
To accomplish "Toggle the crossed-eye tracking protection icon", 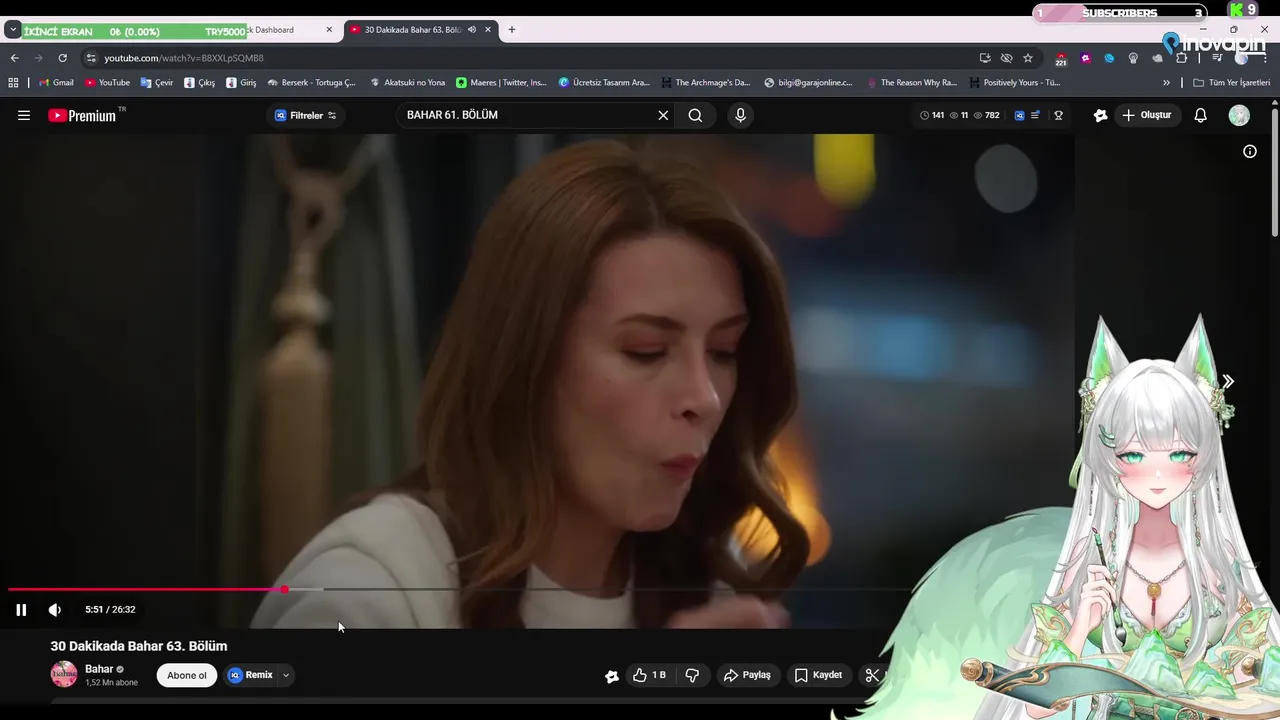I will point(1006,58).
